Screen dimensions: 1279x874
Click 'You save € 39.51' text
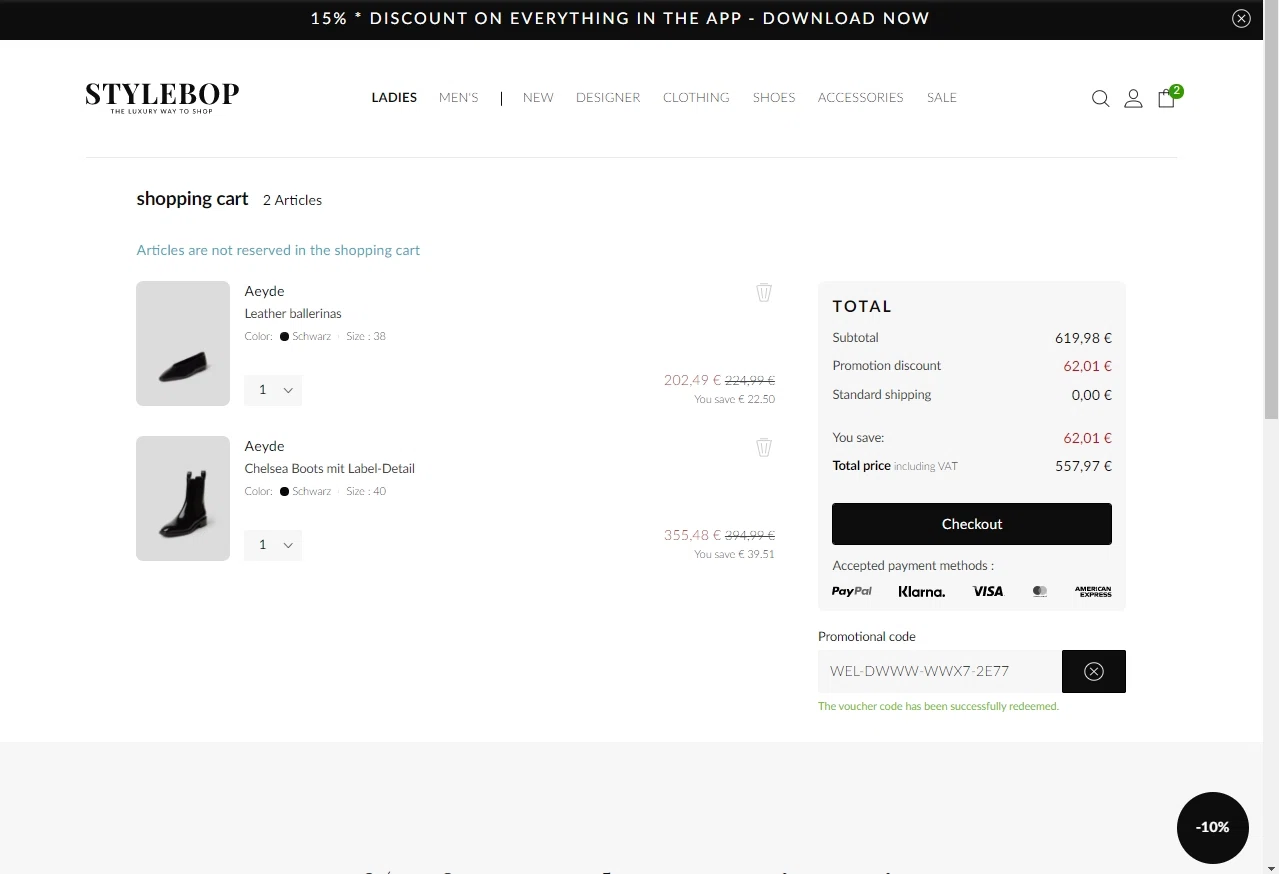click(735, 554)
